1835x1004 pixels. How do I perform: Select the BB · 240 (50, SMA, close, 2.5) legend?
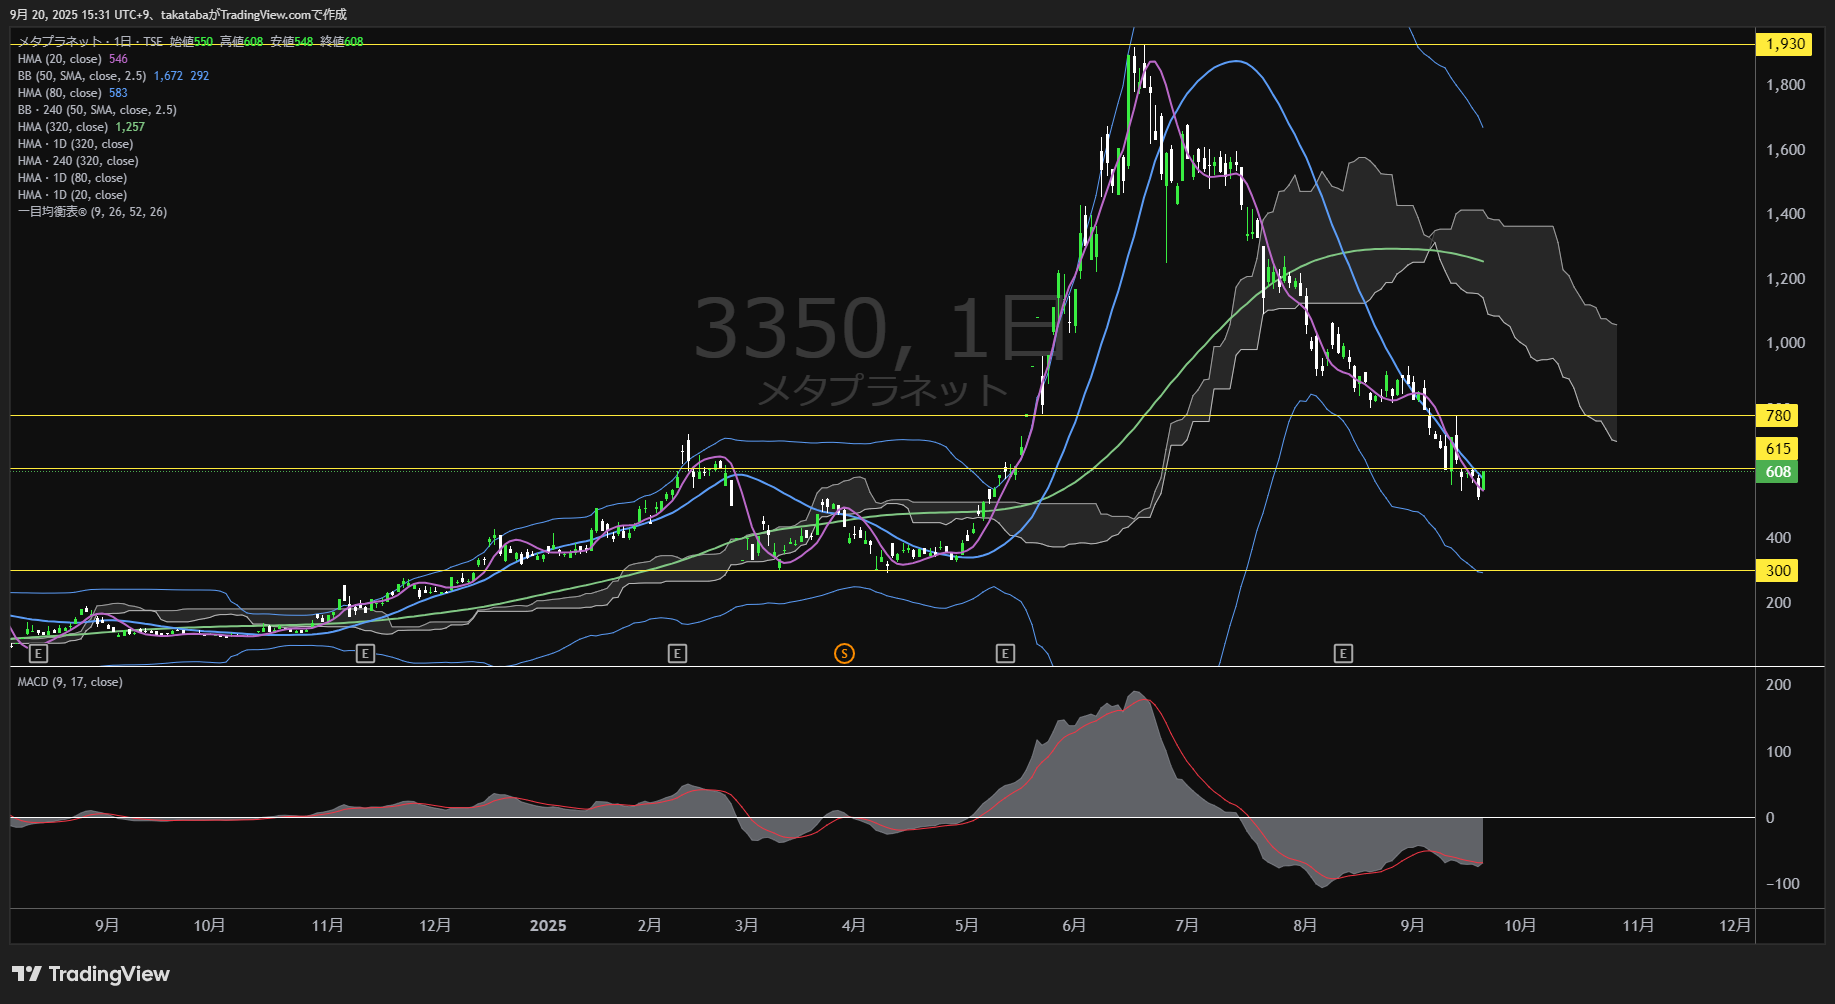pyautogui.click(x=97, y=110)
